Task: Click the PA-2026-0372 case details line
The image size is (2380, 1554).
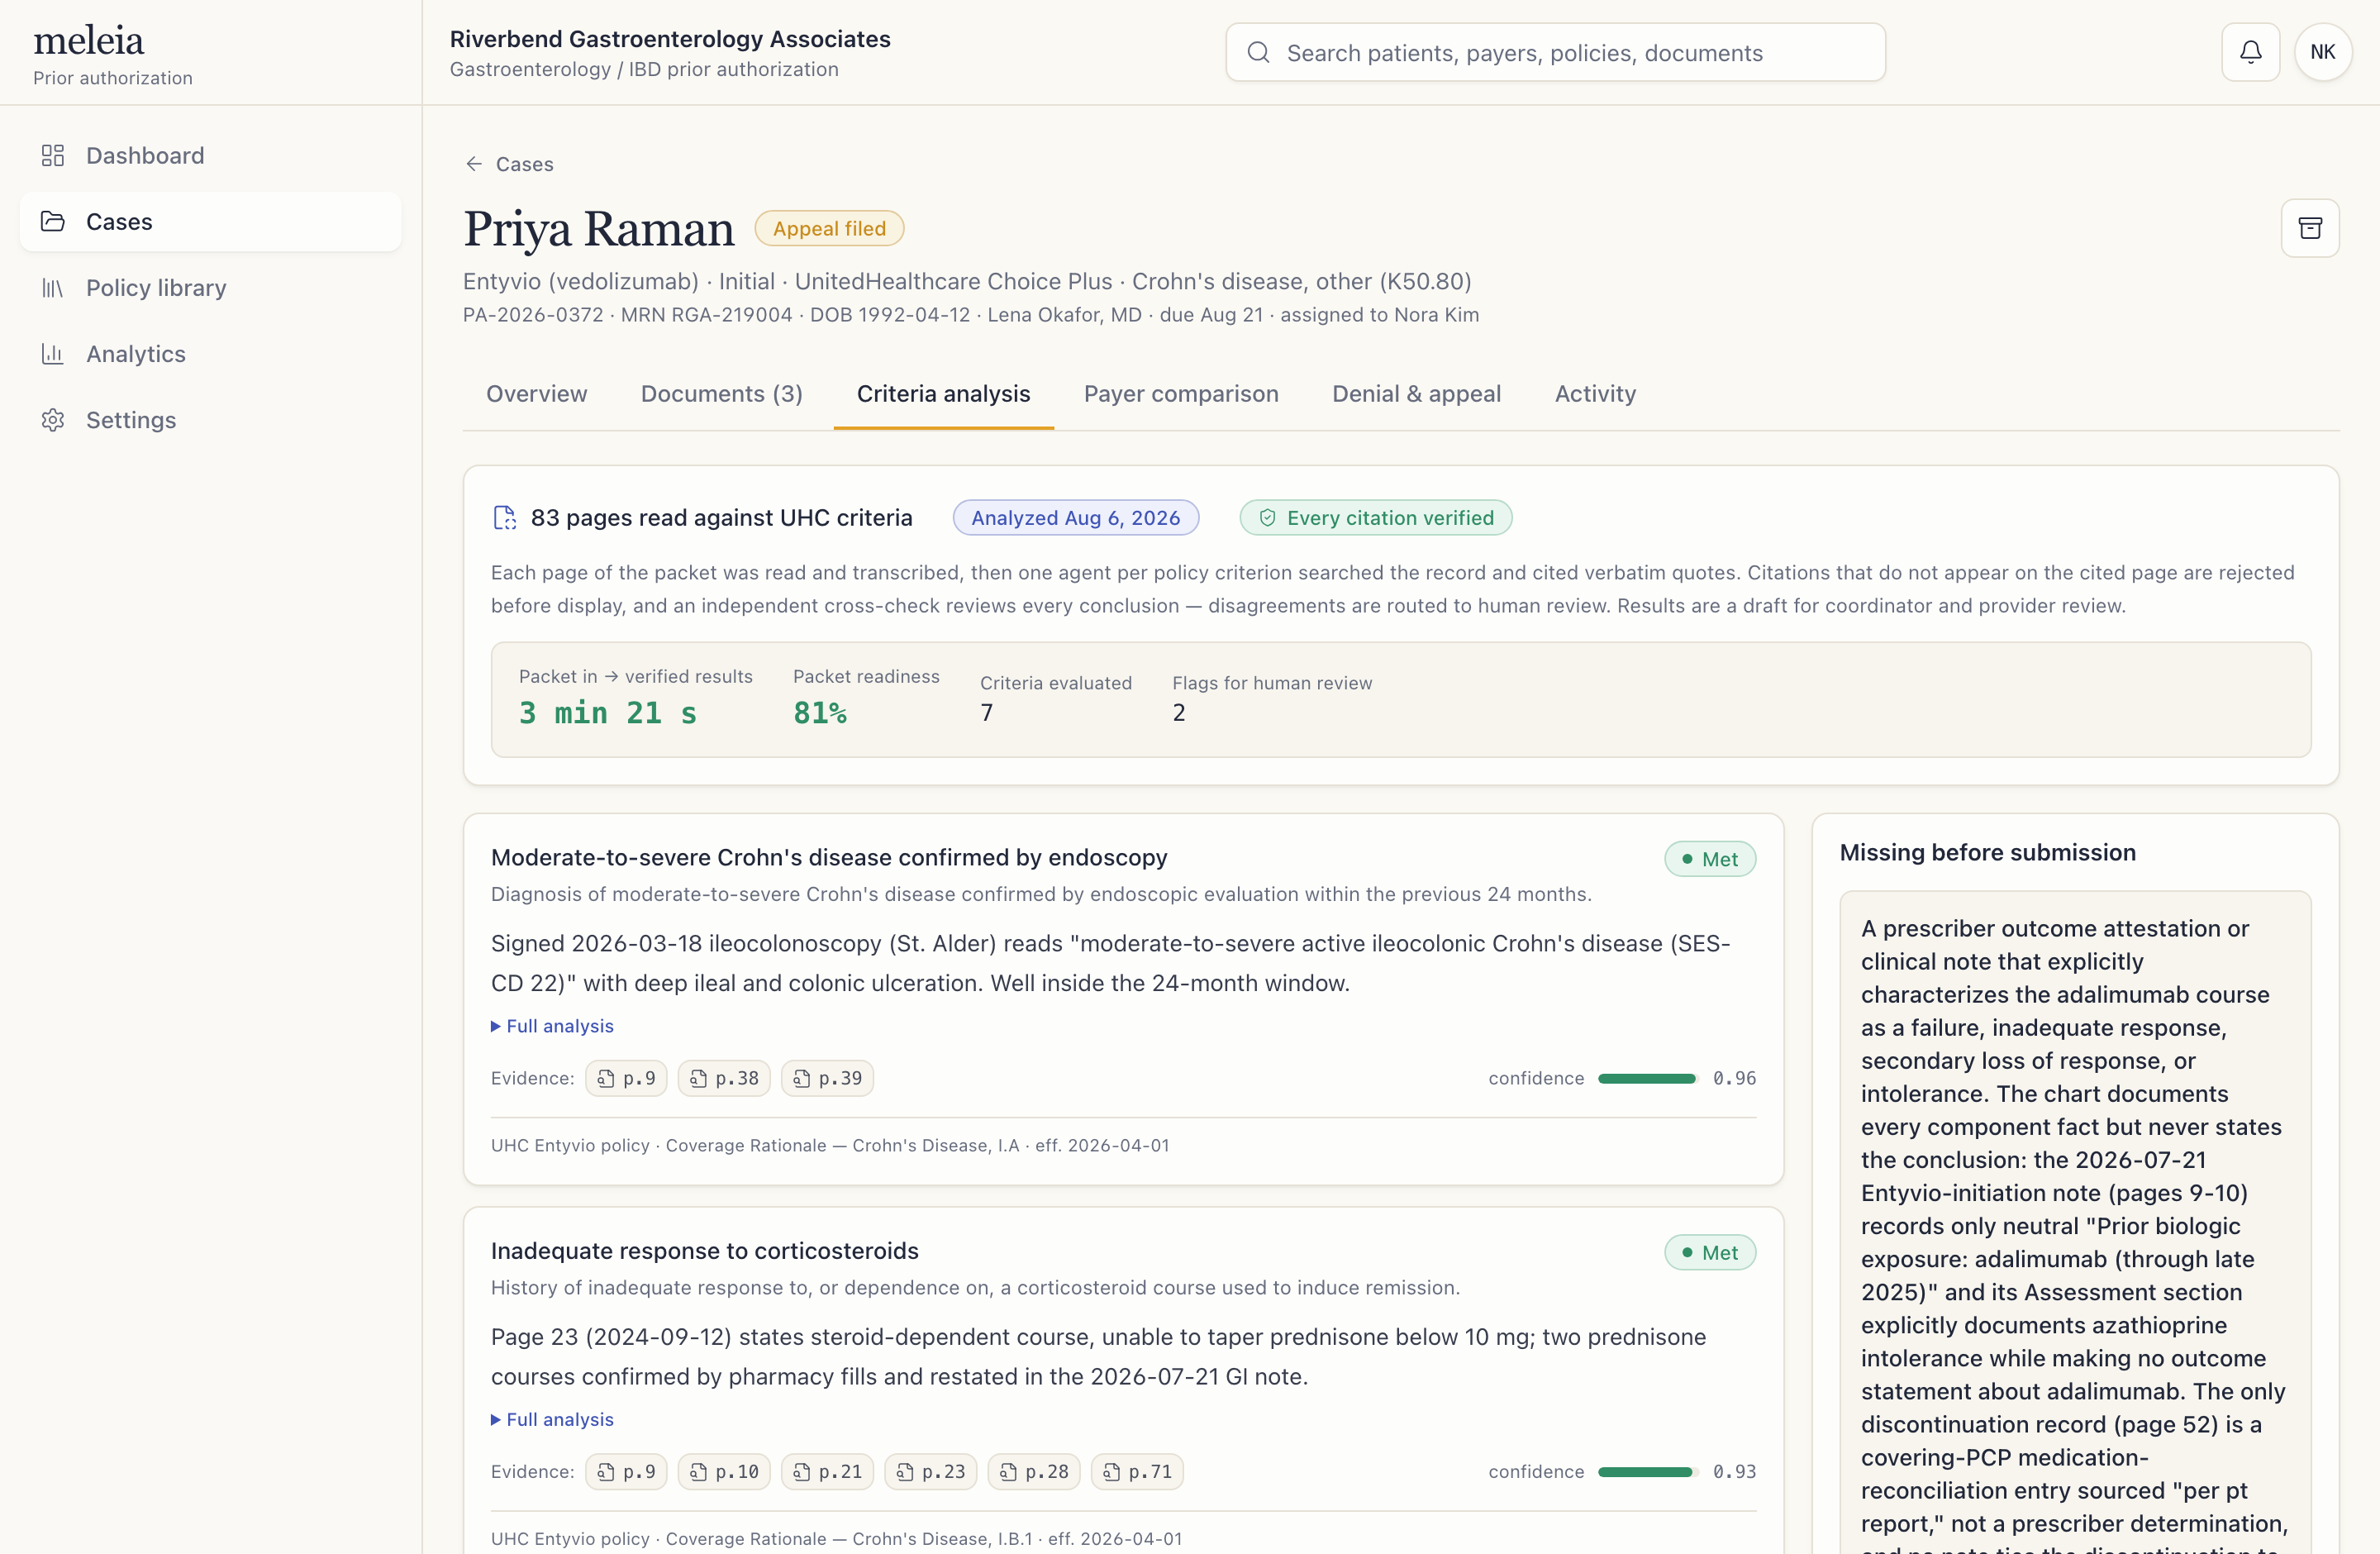Action: pyautogui.click(x=971, y=315)
